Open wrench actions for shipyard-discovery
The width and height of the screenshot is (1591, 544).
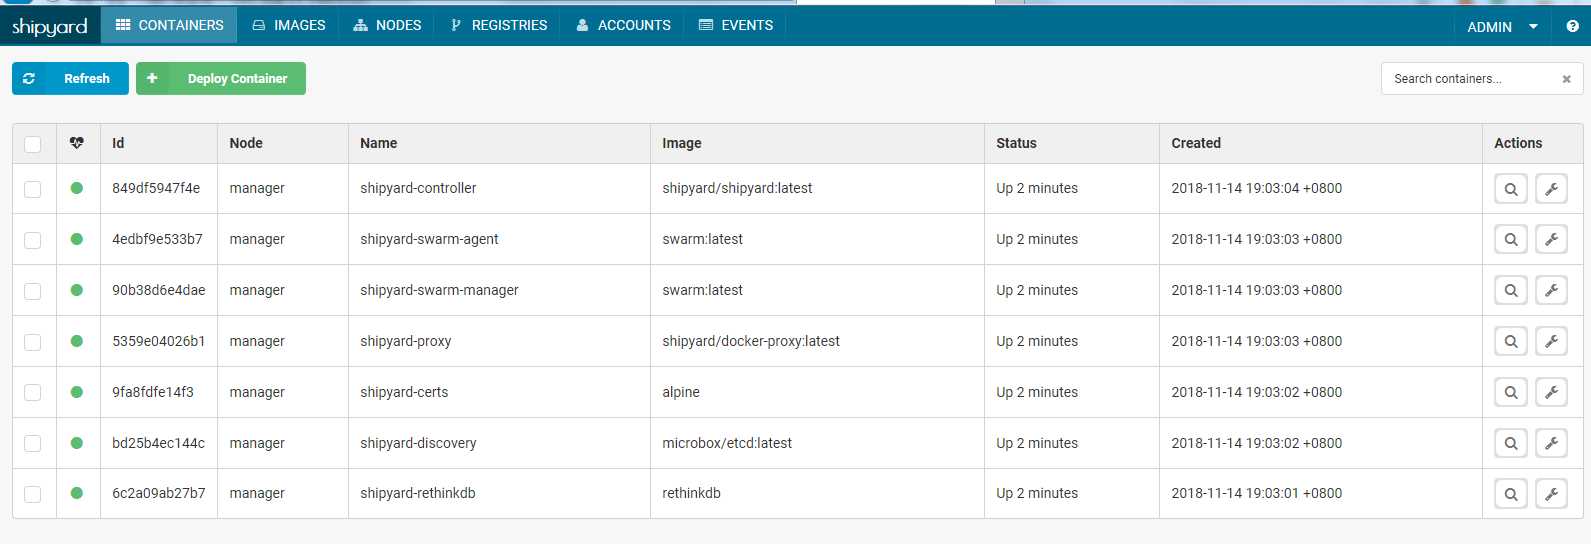[1551, 444]
